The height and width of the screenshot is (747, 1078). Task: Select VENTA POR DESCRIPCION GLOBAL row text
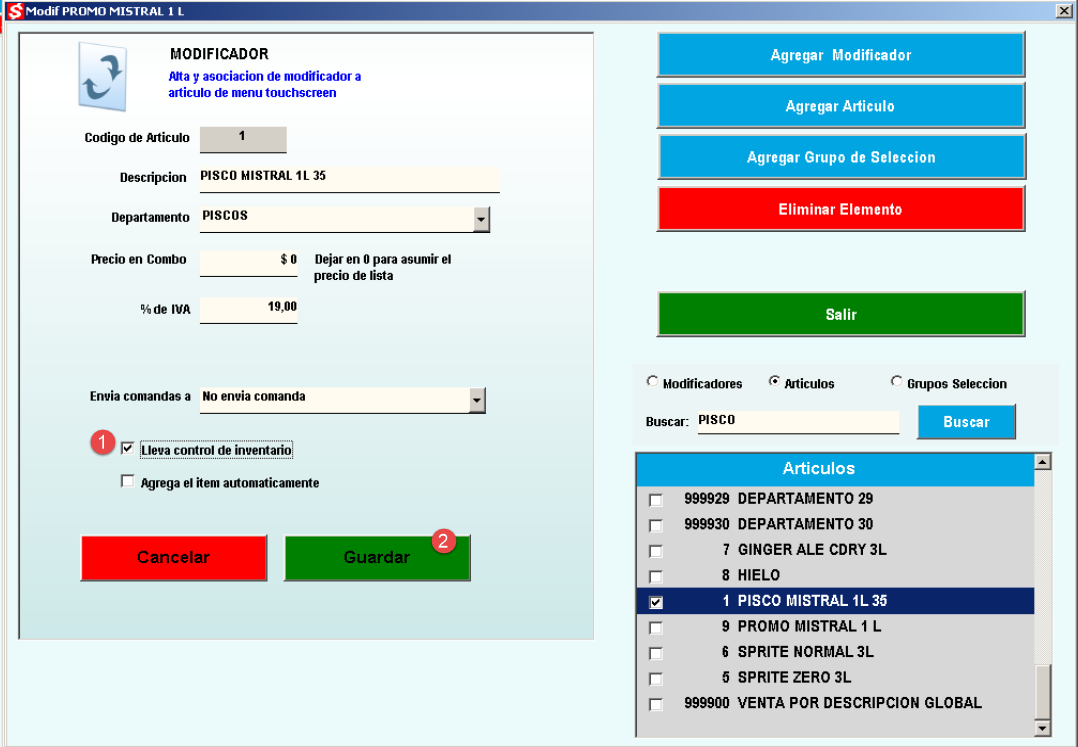click(x=859, y=702)
